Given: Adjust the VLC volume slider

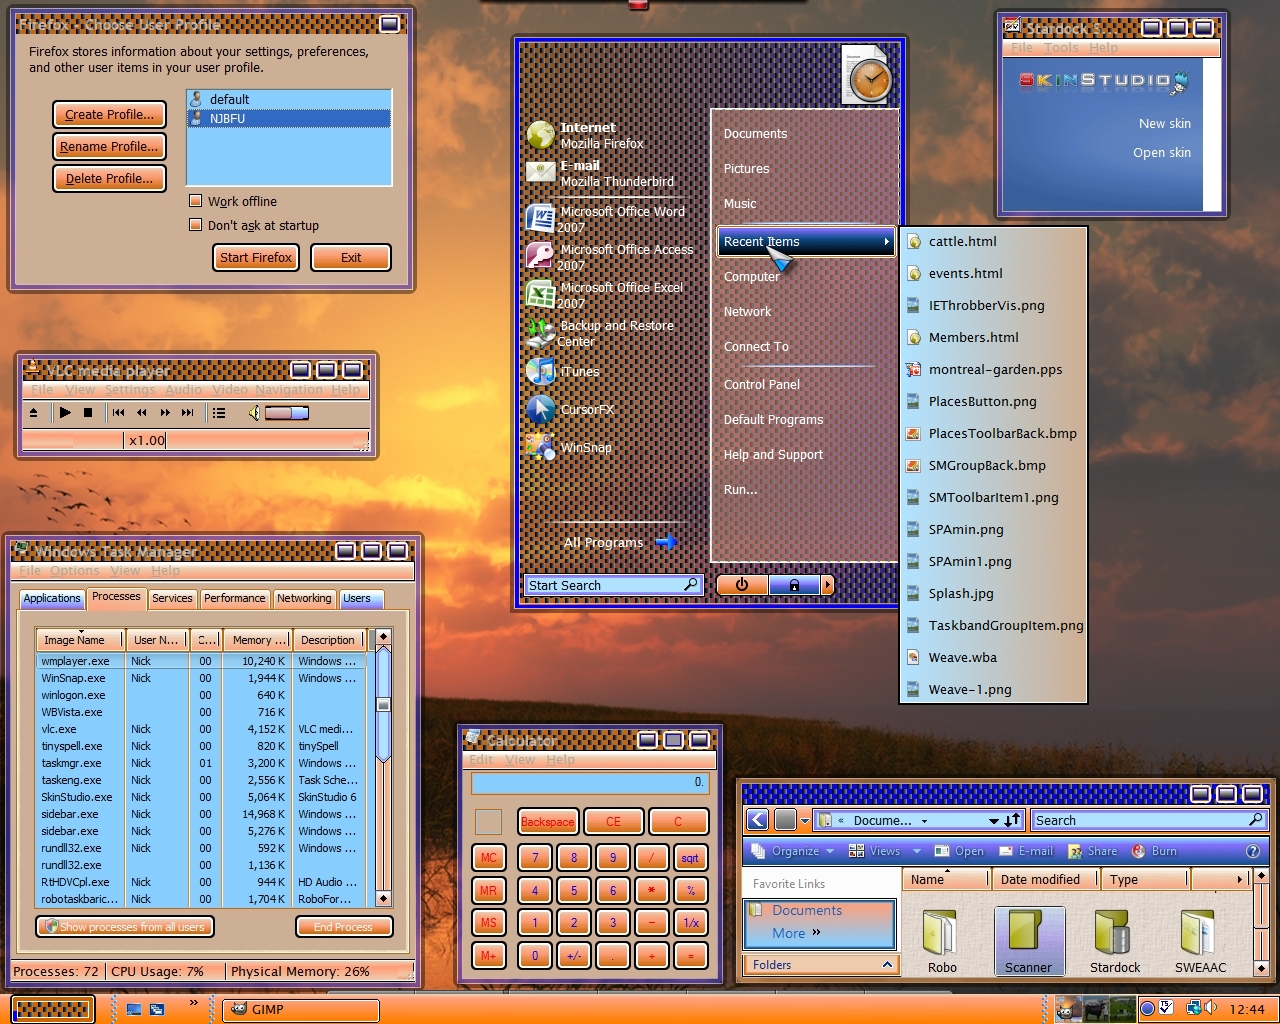Looking at the screenshot, I should (x=287, y=412).
